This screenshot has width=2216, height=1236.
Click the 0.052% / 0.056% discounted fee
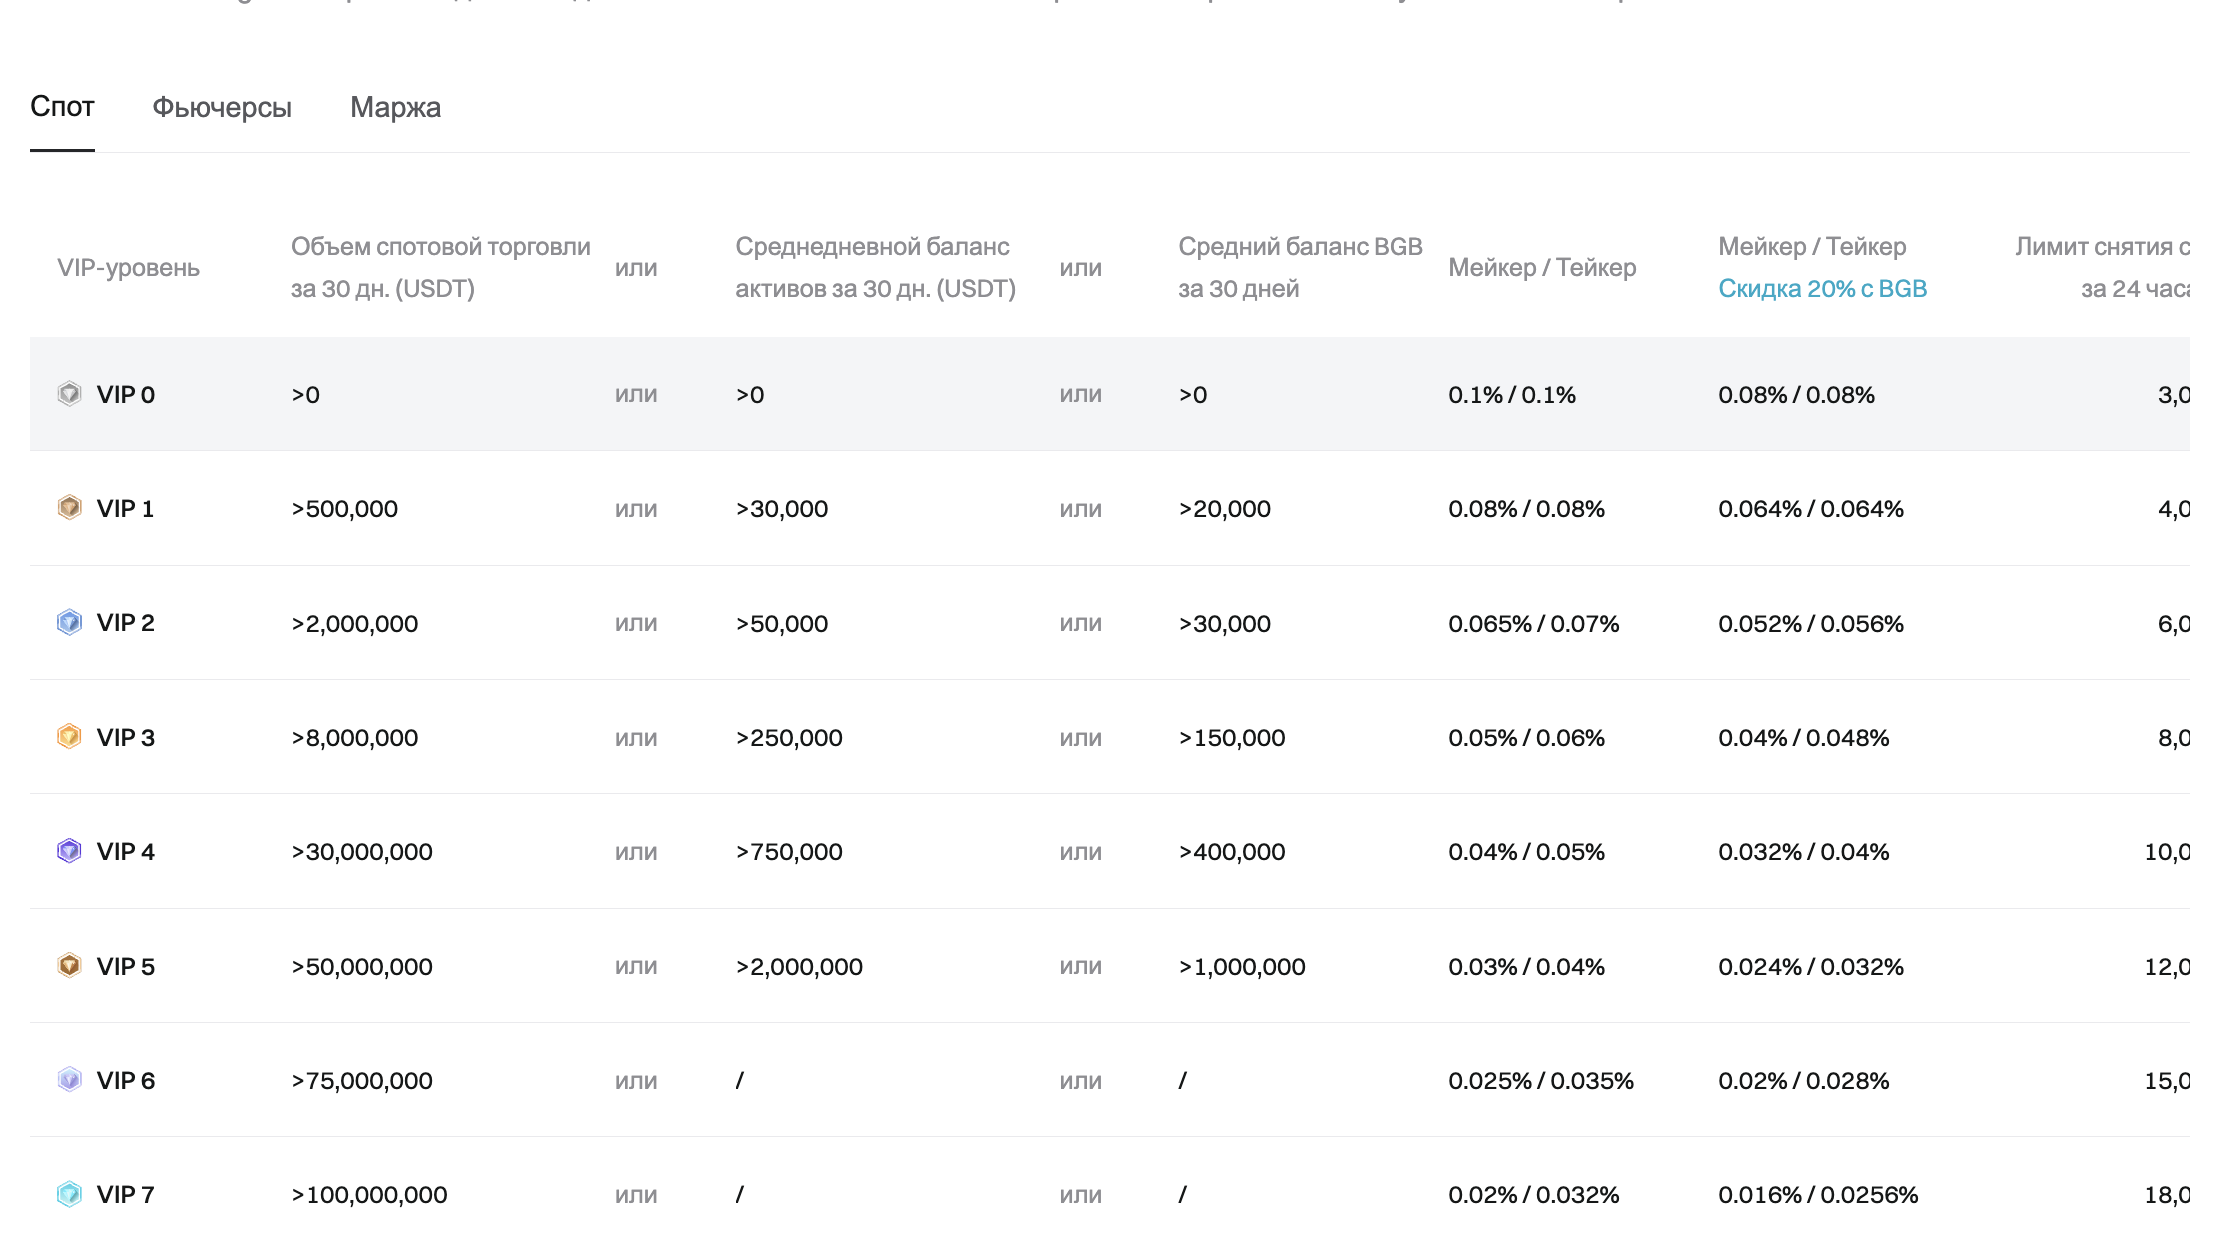click(x=1811, y=624)
